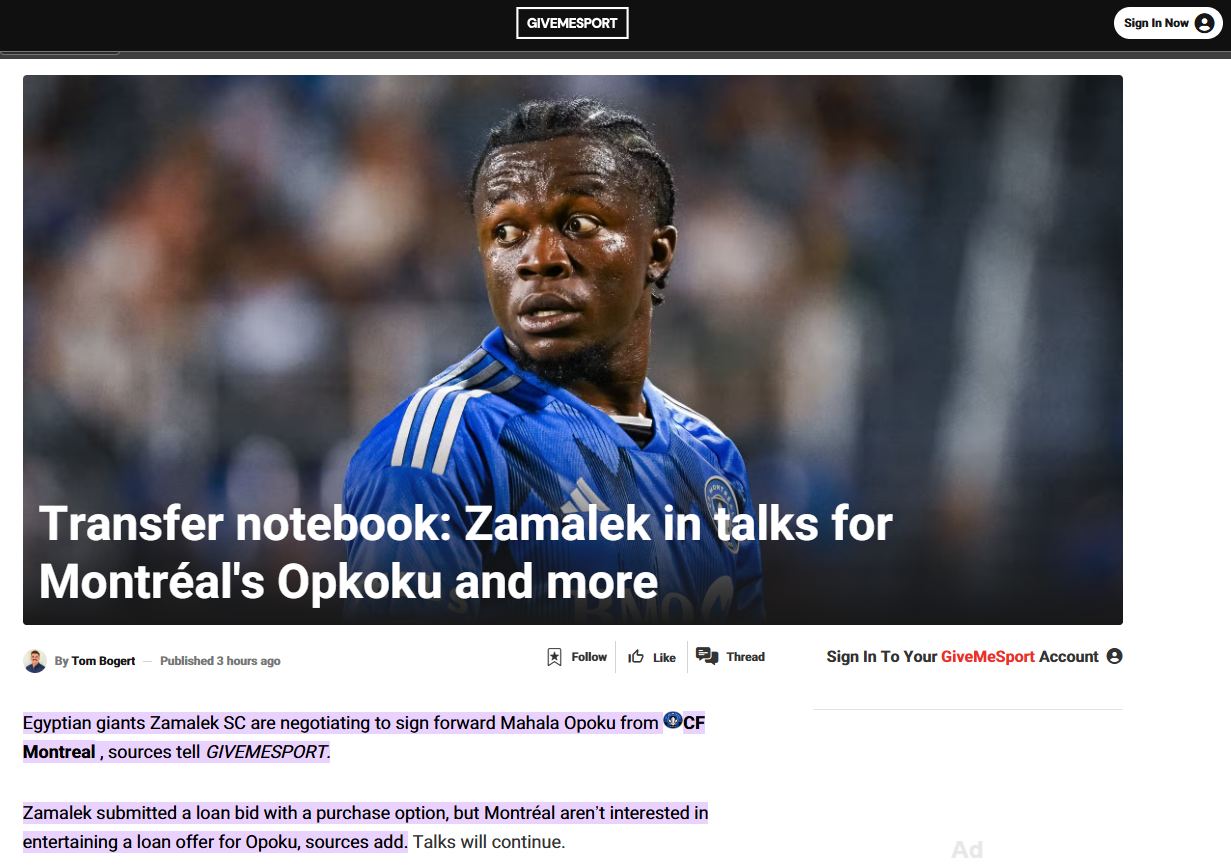This screenshot has width=1231, height=868.
Task: Click the Like label
Action: click(664, 658)
